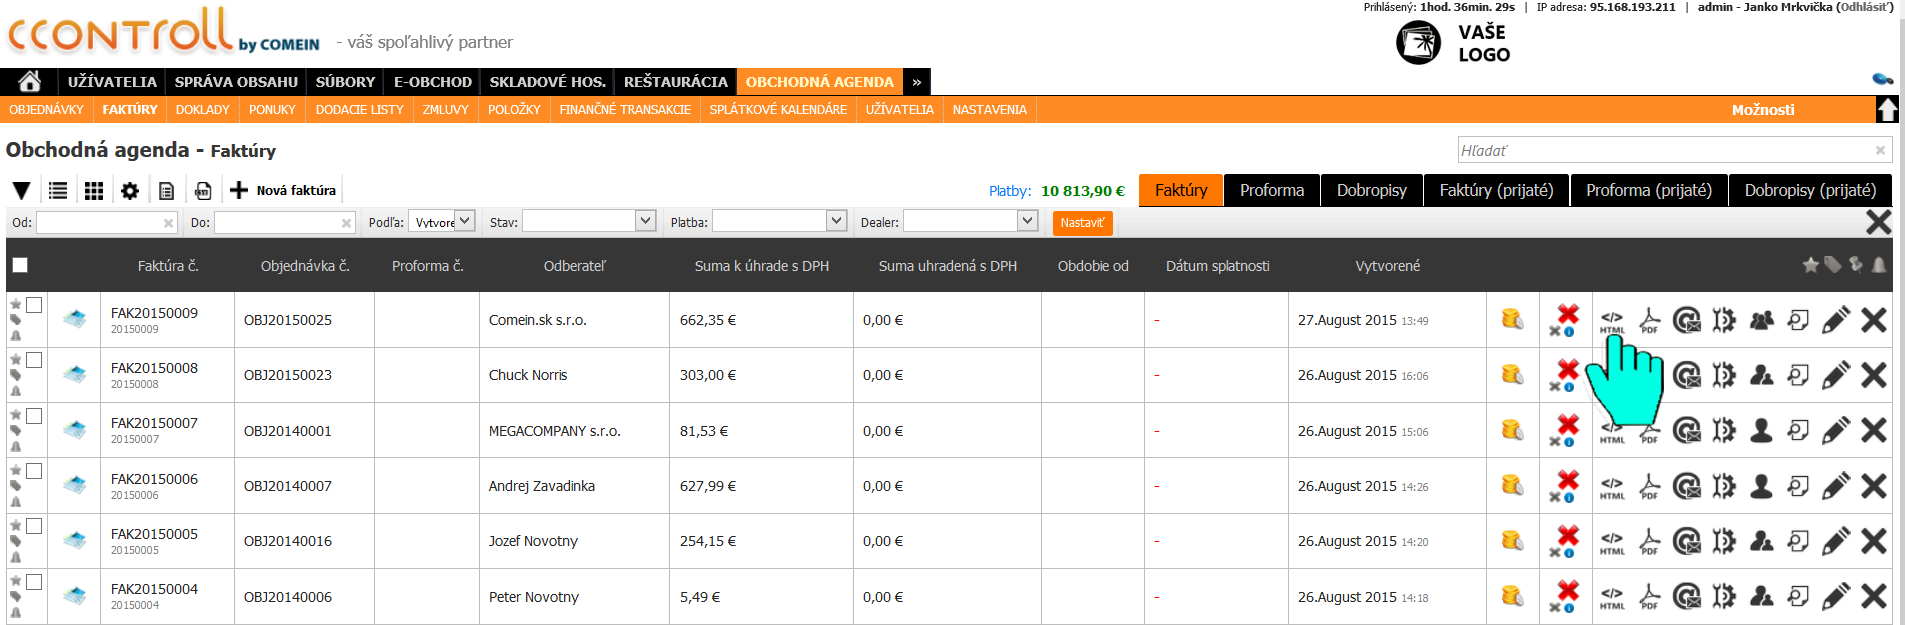Image resolution: width=1905 pixels, height=625 pixels.
Task: Open the SKLADOVÉ HOS. menu
Action: click(x=547, y=82)
